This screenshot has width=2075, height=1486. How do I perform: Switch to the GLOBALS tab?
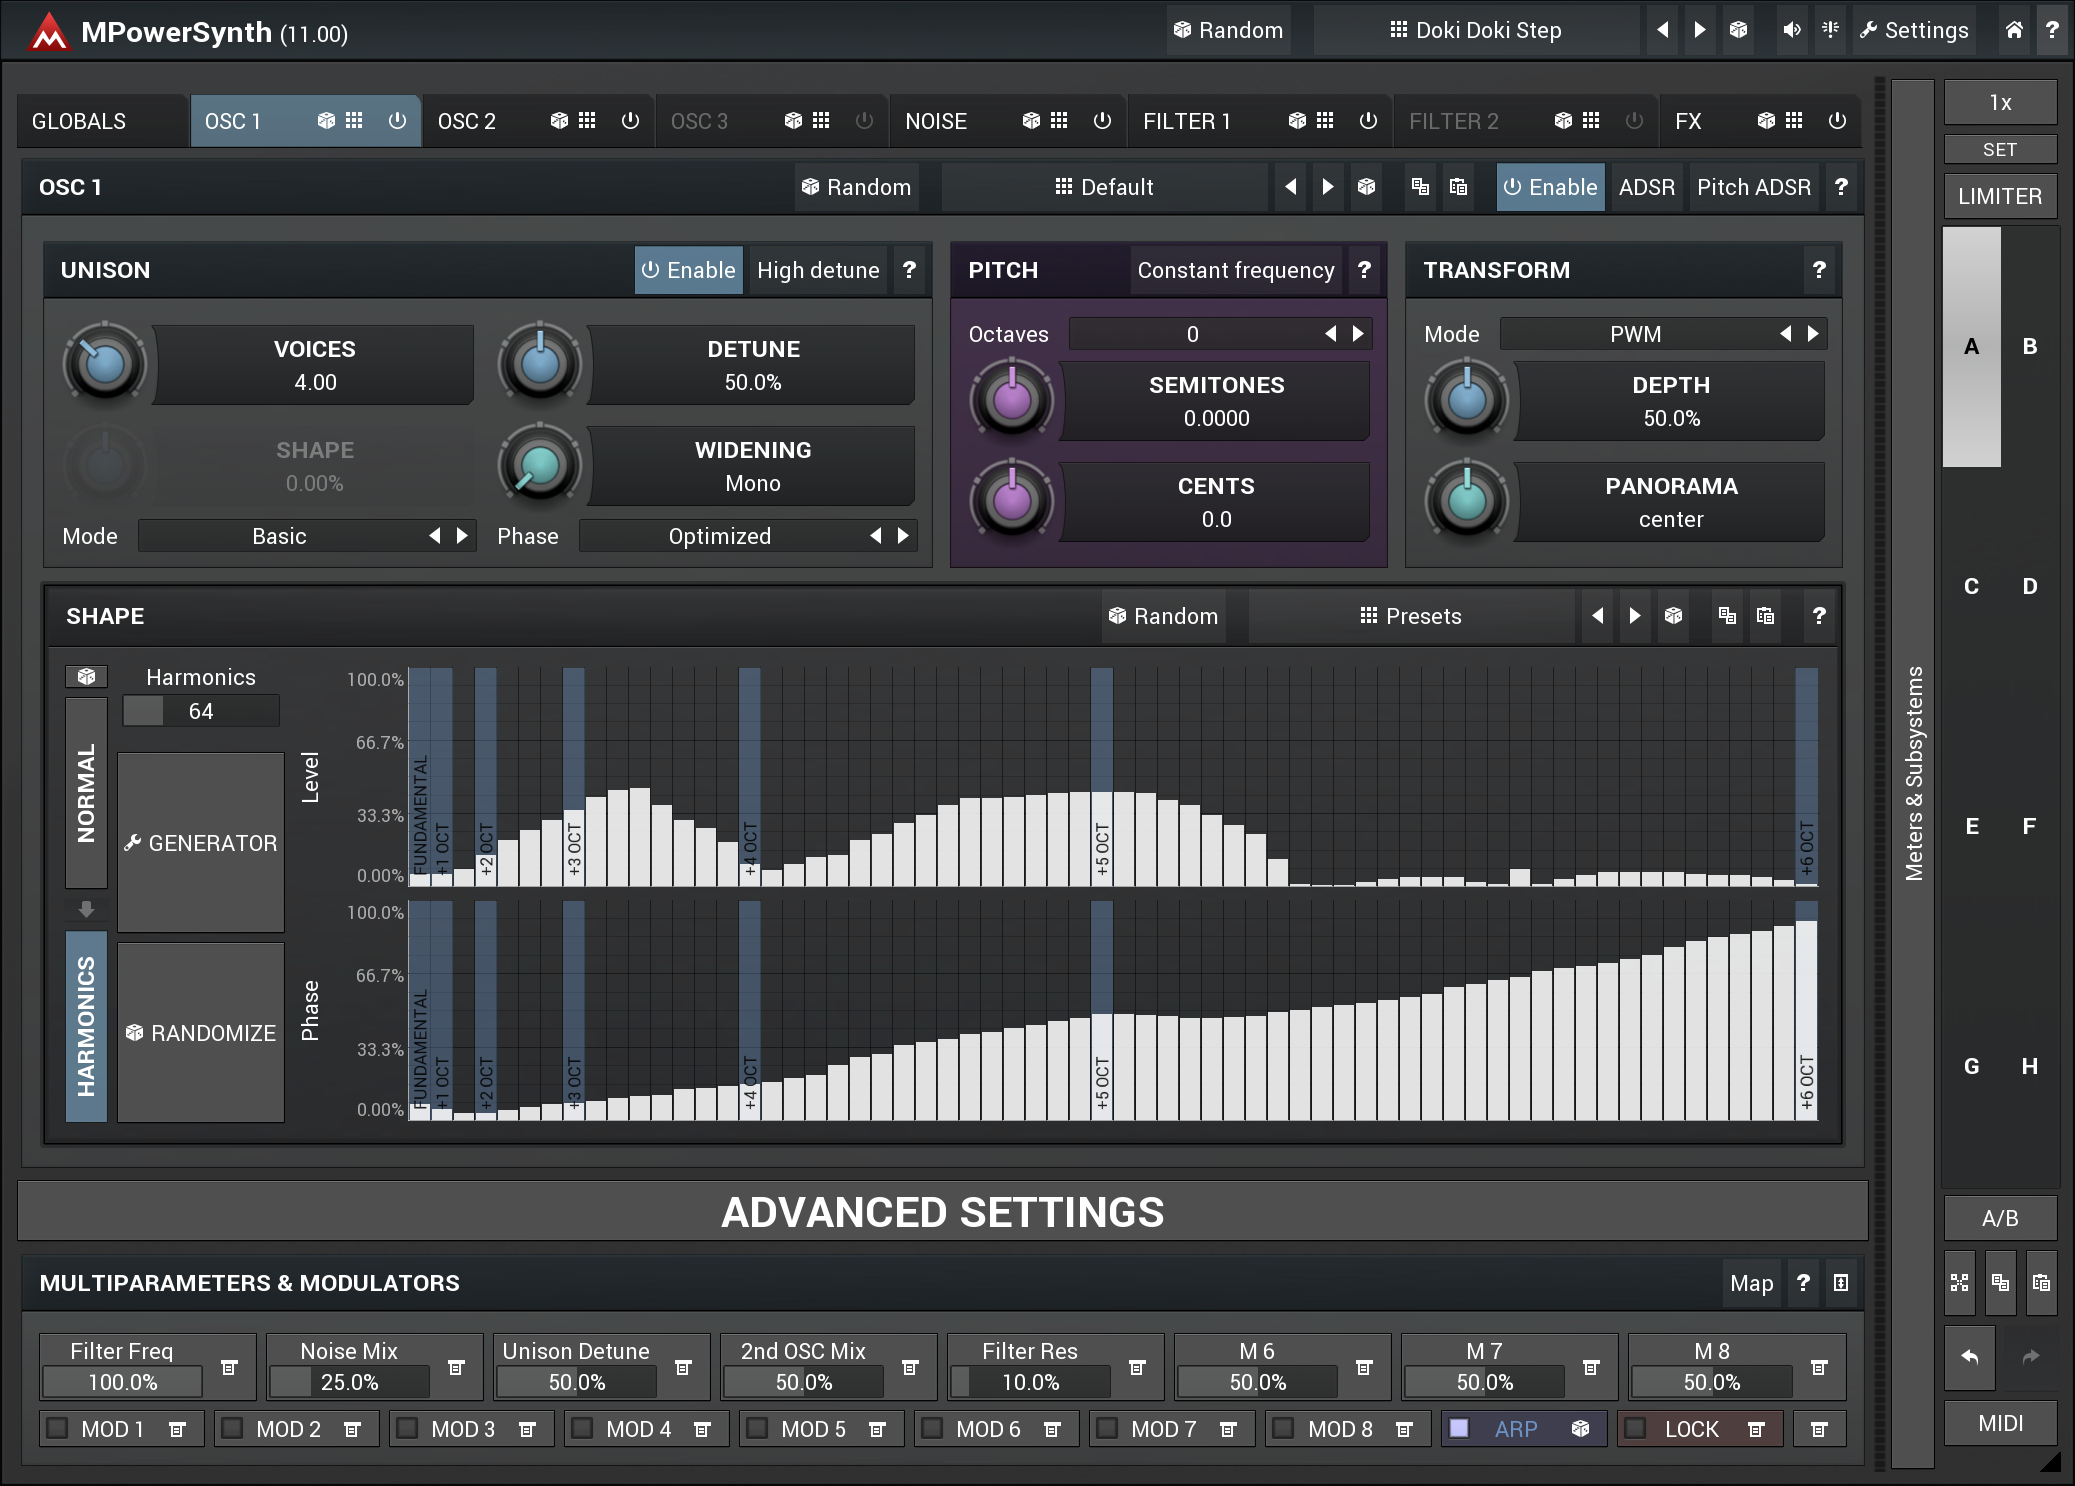(x=77, y=121)
